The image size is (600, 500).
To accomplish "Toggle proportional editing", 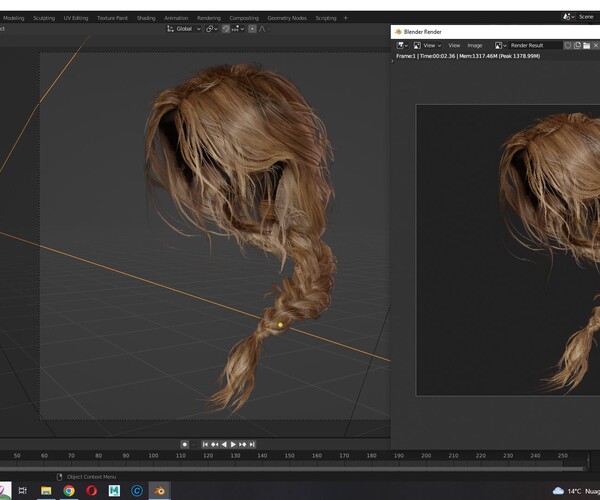I will pos(252,29).
